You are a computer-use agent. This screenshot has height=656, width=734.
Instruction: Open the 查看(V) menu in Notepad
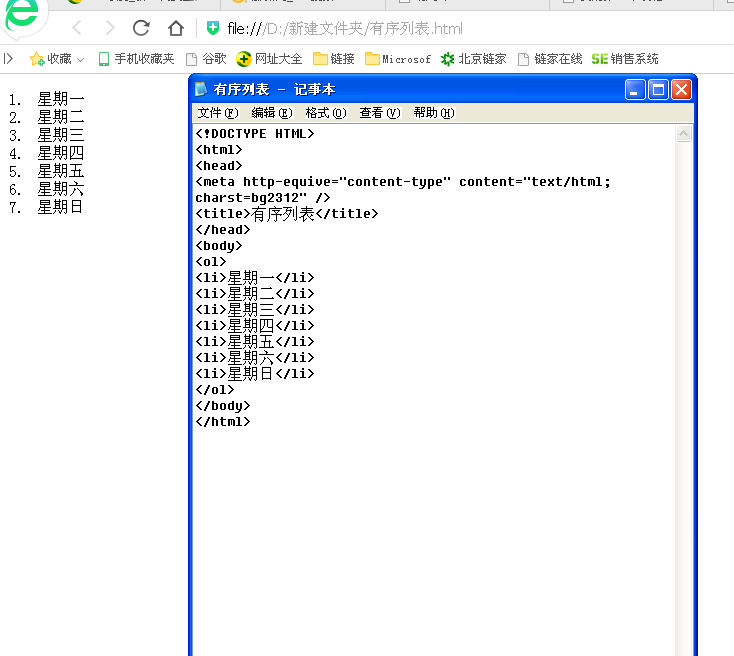click(380, 113)
